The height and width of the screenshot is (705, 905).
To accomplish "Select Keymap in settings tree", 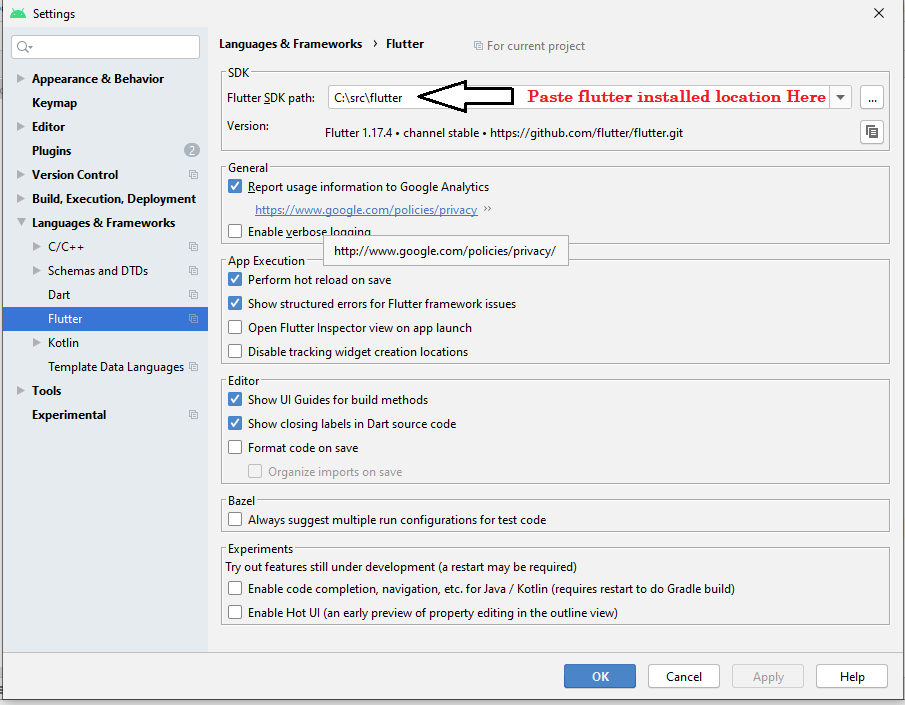I will pos(54,103).
